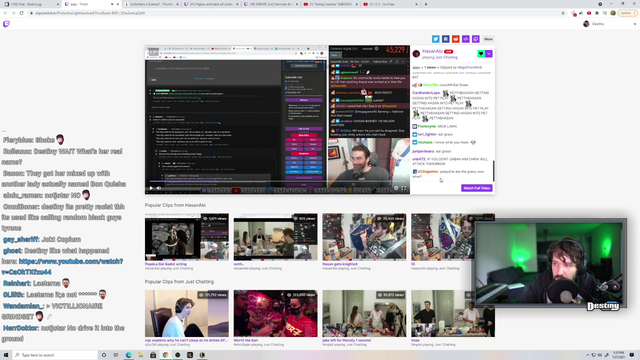640x360 pixels.
Task: Open Google Chrome from the taskbar
Action: pos(165,355)
